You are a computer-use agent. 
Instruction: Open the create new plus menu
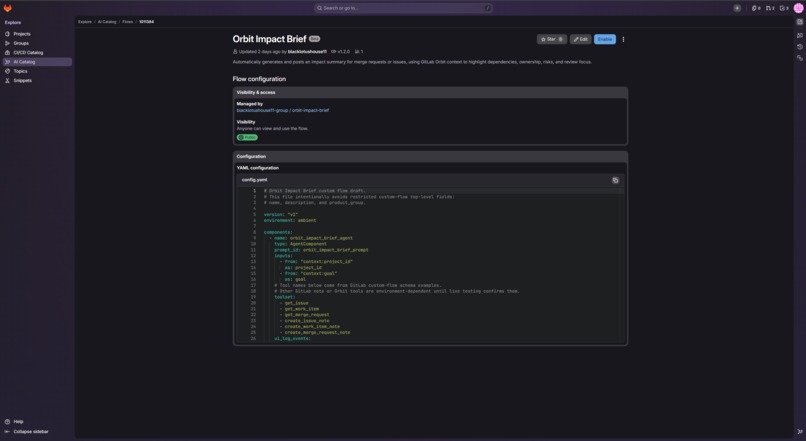click(737, 8)
